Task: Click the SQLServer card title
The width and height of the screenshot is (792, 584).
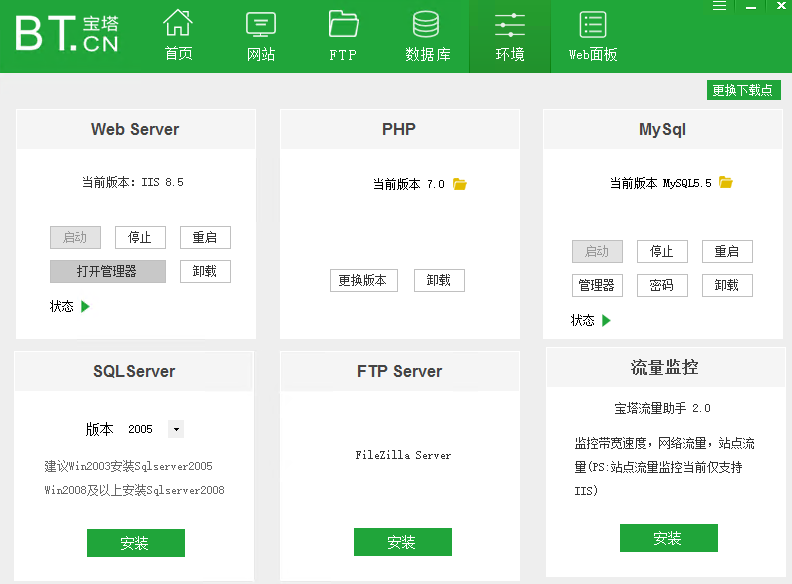Action: [134, 371]
